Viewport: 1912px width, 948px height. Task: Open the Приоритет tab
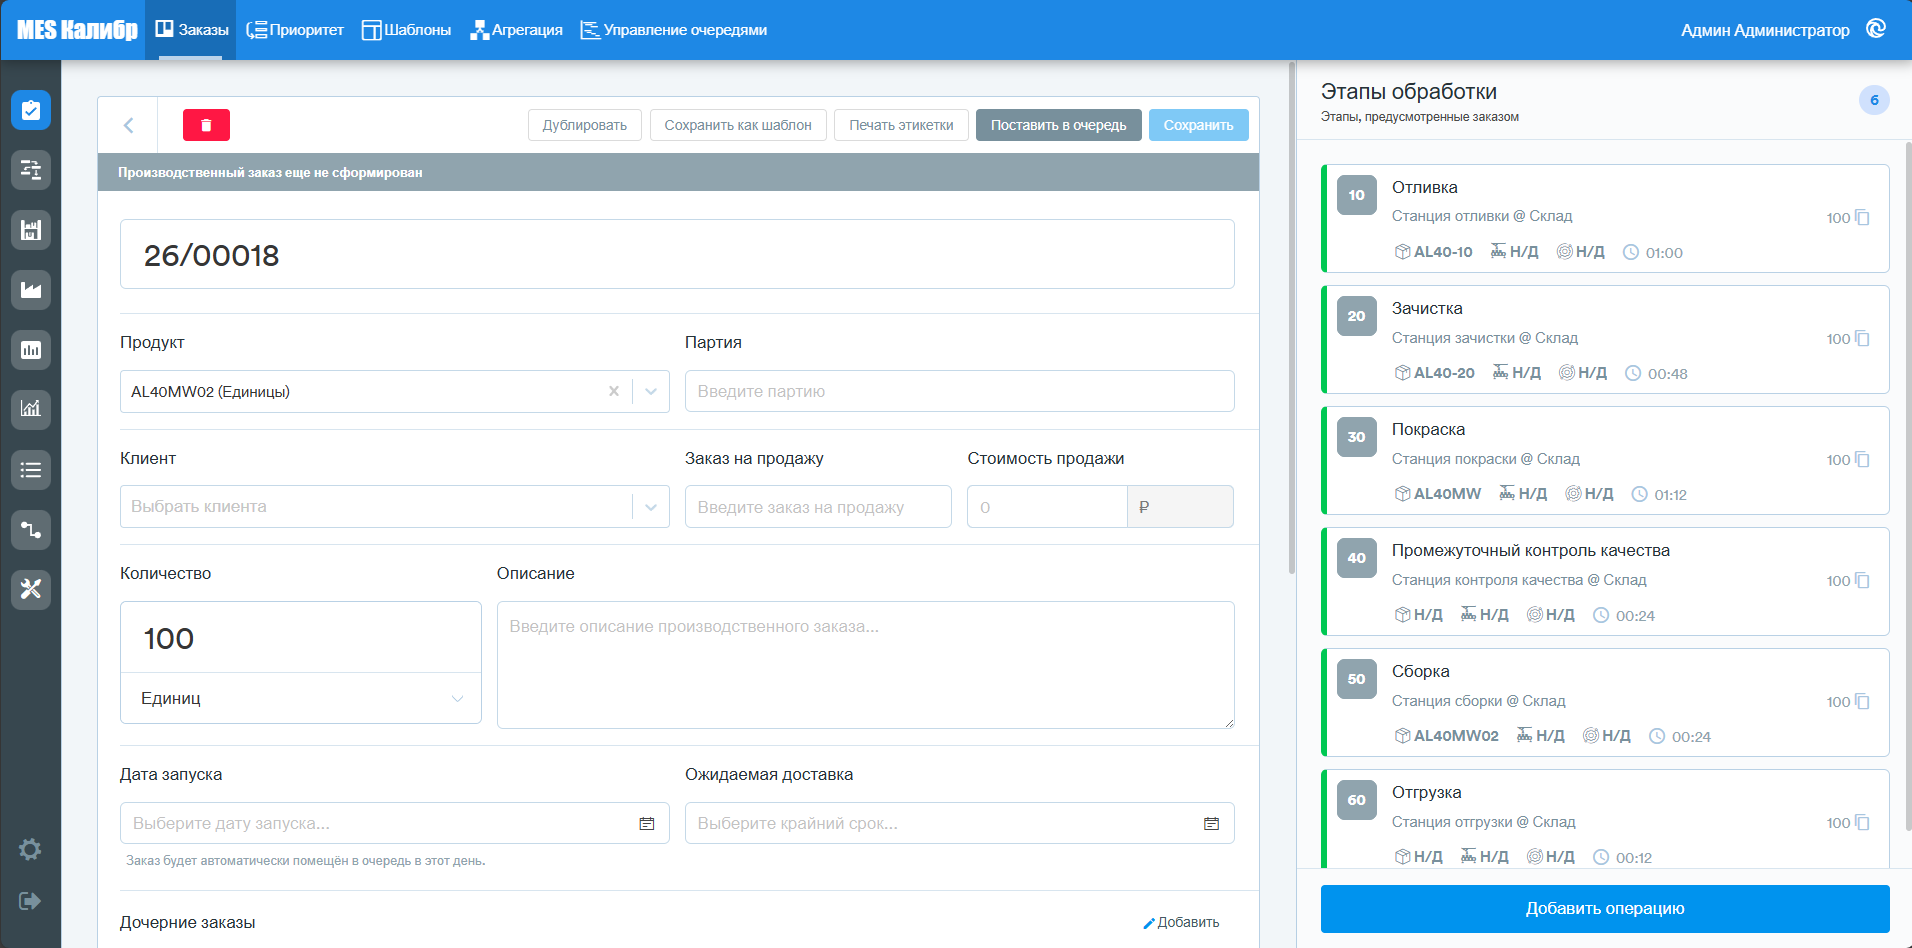point(295,30)
